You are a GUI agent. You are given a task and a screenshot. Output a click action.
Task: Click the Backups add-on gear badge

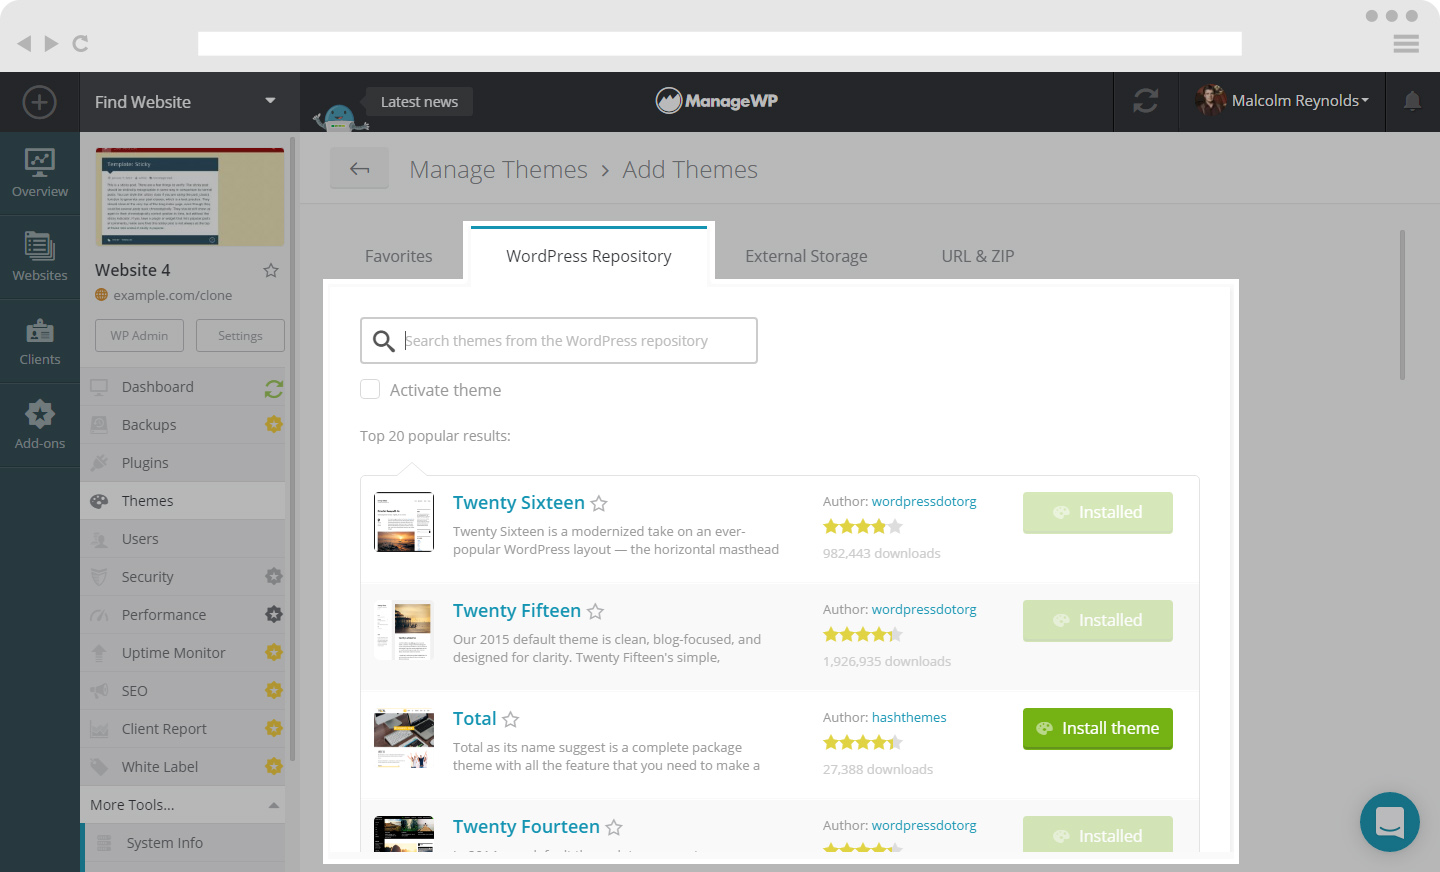pos(274,424)
